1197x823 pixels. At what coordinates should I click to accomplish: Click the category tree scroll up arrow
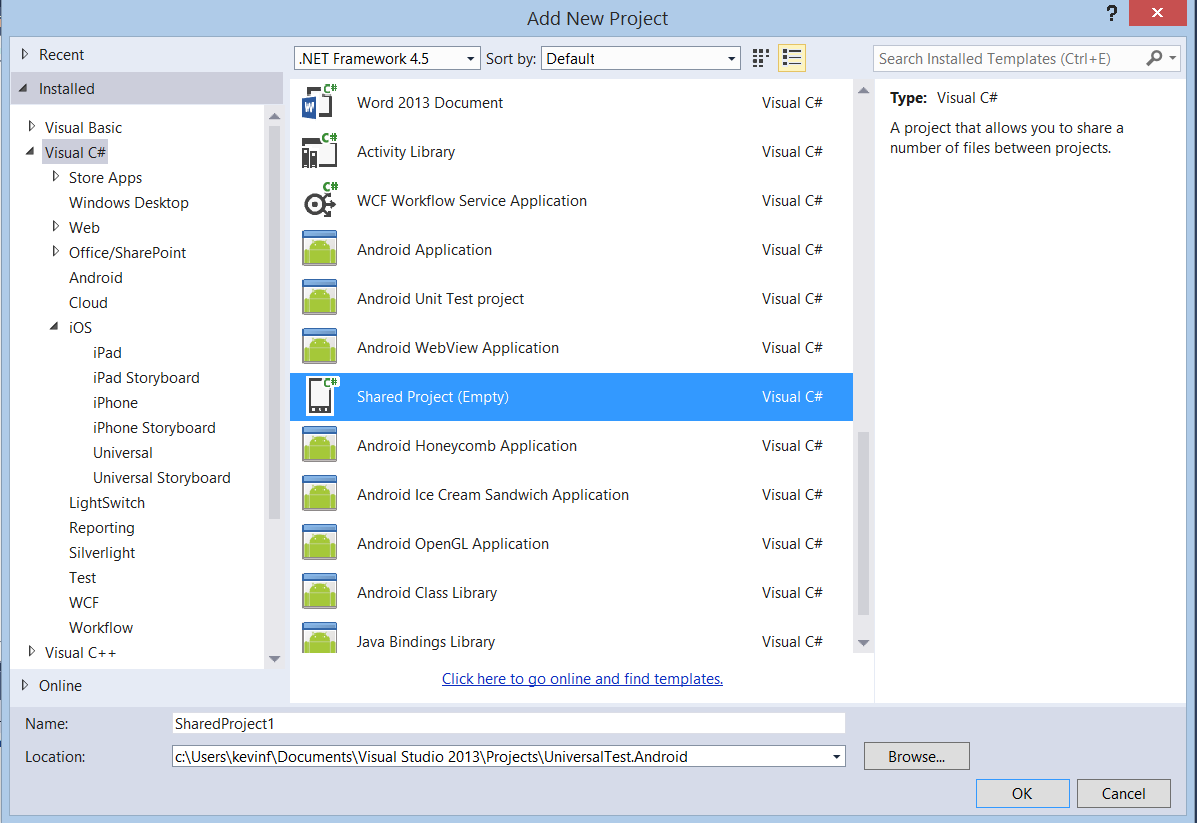(x=275, y=116)
